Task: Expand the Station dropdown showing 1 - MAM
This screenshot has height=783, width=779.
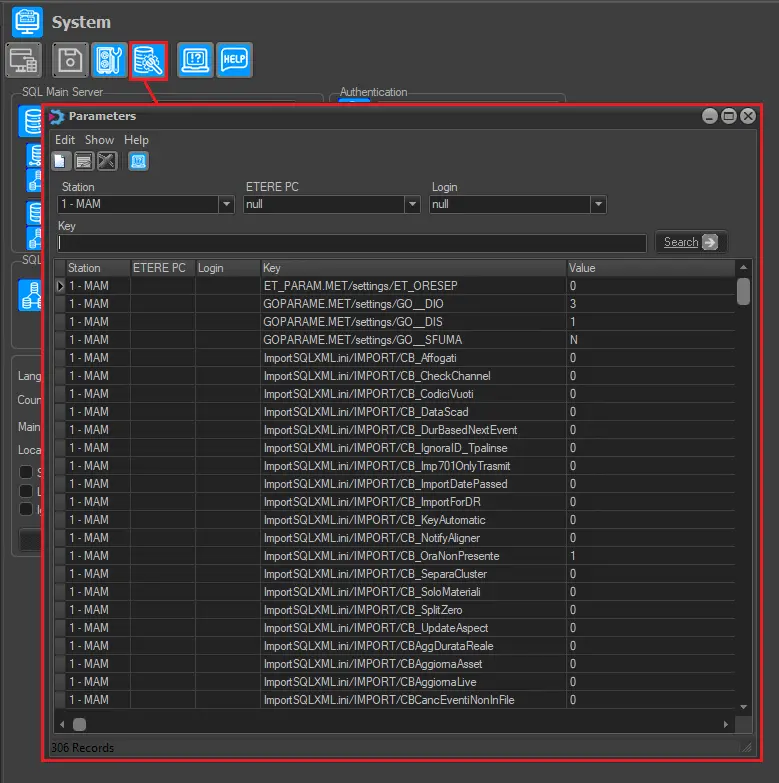Action: click(x=226, y=204)
